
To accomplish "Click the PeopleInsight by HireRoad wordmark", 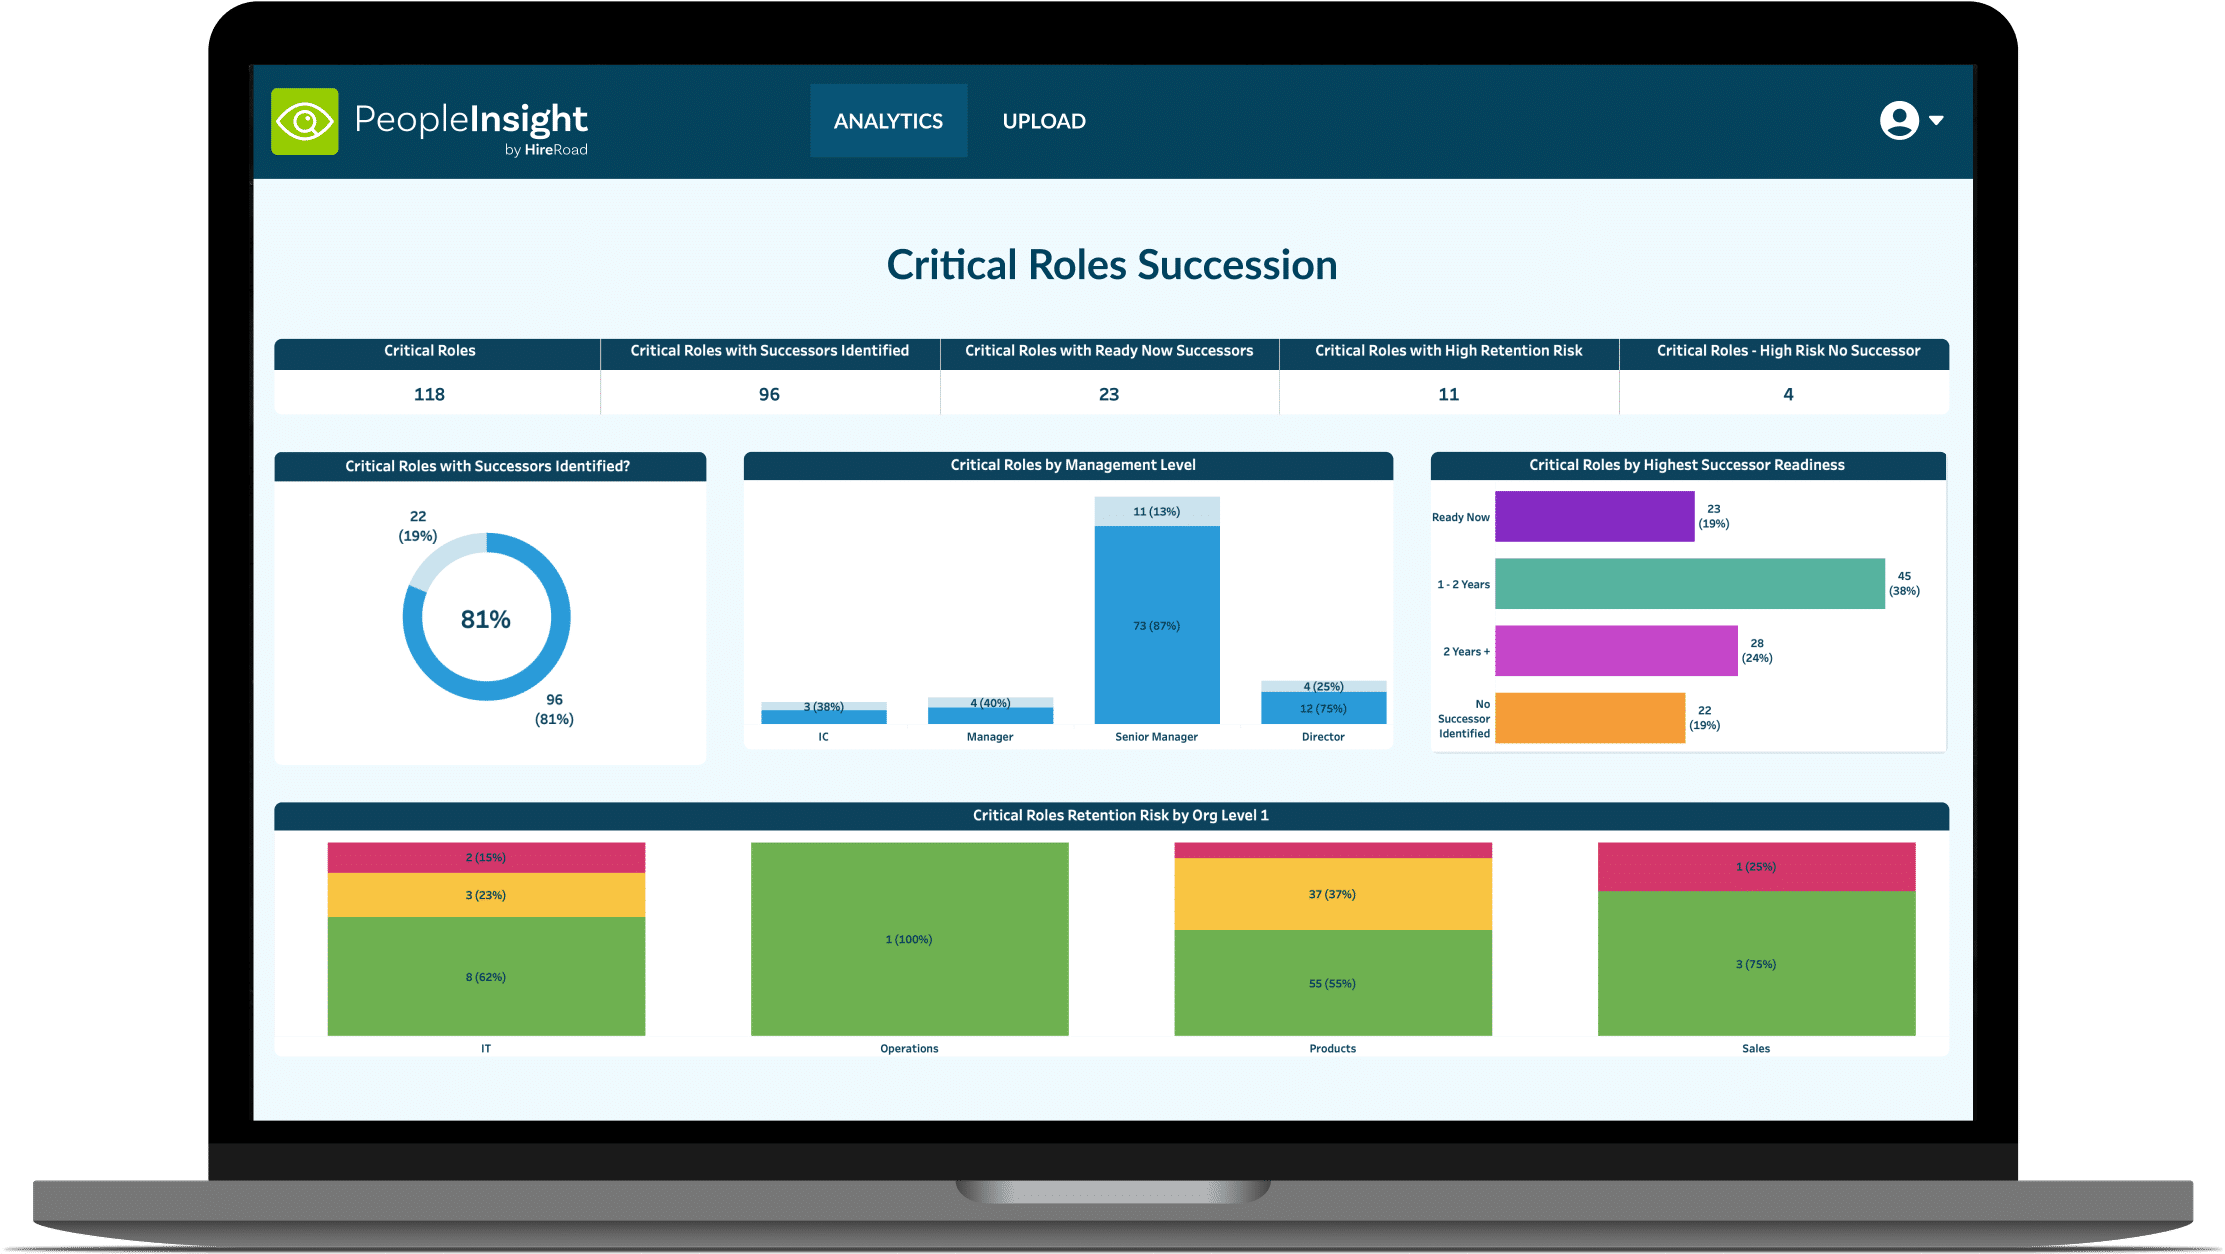I will (x=471, y=128).
